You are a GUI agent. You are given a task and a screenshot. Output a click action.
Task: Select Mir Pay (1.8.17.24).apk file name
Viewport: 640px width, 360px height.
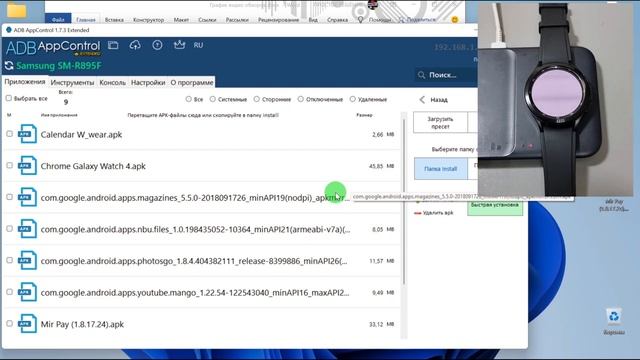tap(82, 324)
